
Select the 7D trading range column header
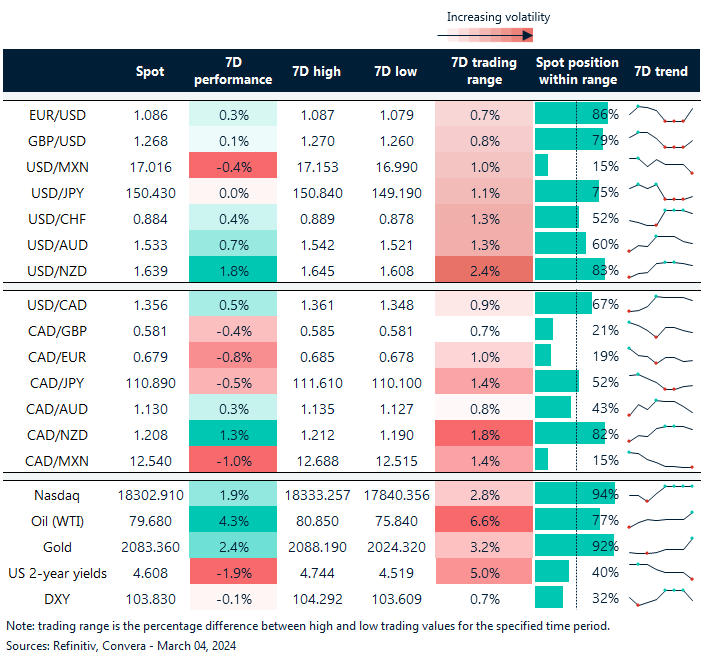[484, 71]
